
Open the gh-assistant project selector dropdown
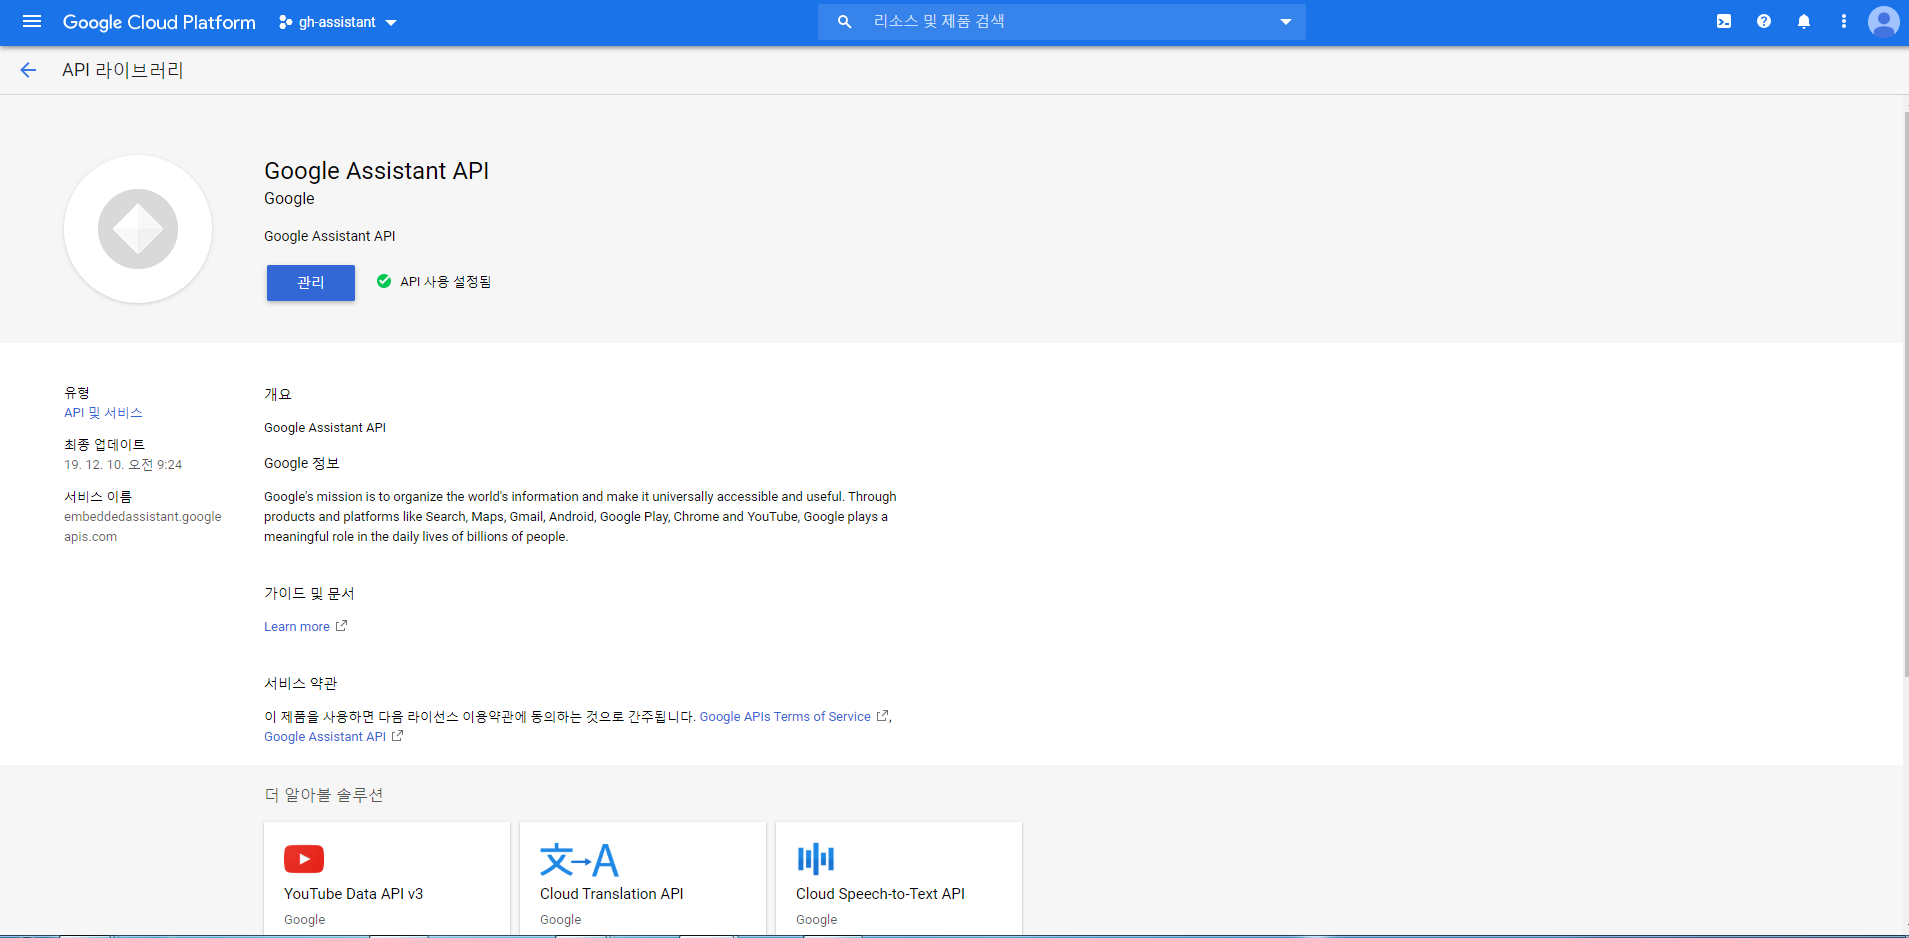(x=338, y=22)
